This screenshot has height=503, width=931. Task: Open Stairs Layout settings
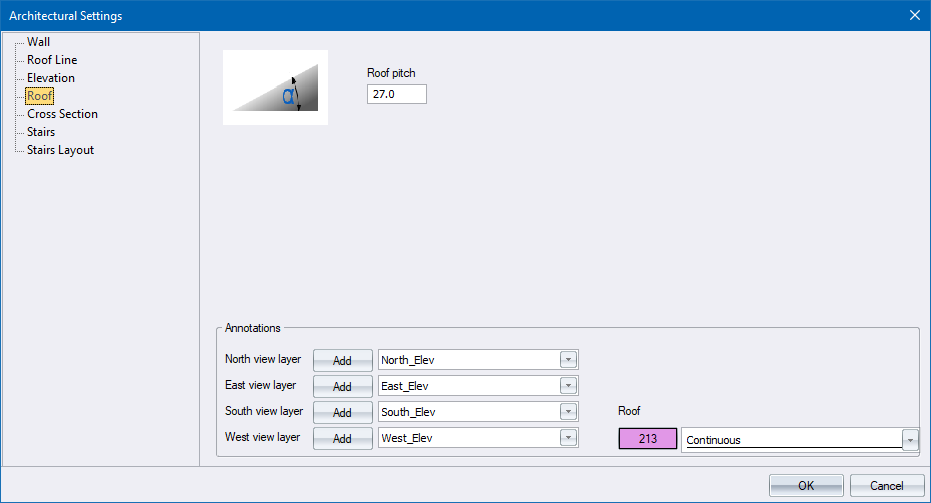pos(60,150)
